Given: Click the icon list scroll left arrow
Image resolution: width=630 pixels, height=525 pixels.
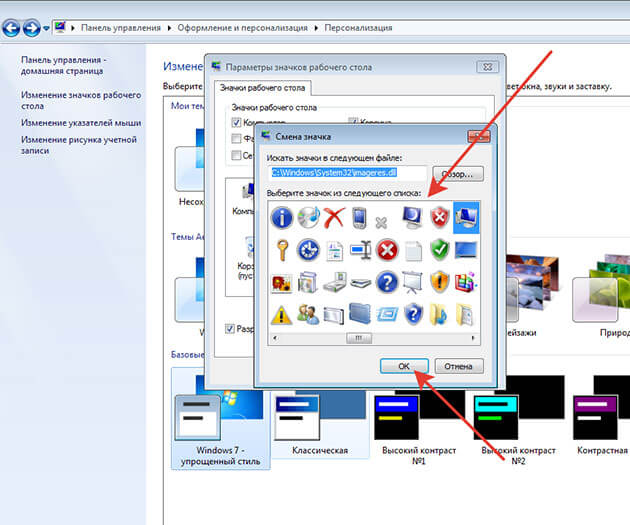Looking at the screenshot, I should pyautogui.click(x=275, y=338).
